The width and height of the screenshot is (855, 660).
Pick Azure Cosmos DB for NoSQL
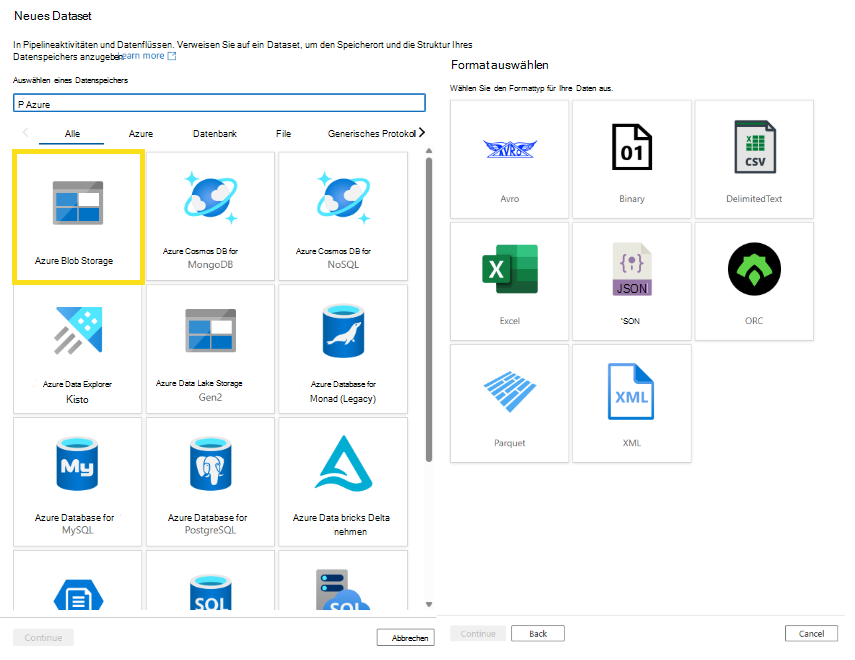pos(342,215)
